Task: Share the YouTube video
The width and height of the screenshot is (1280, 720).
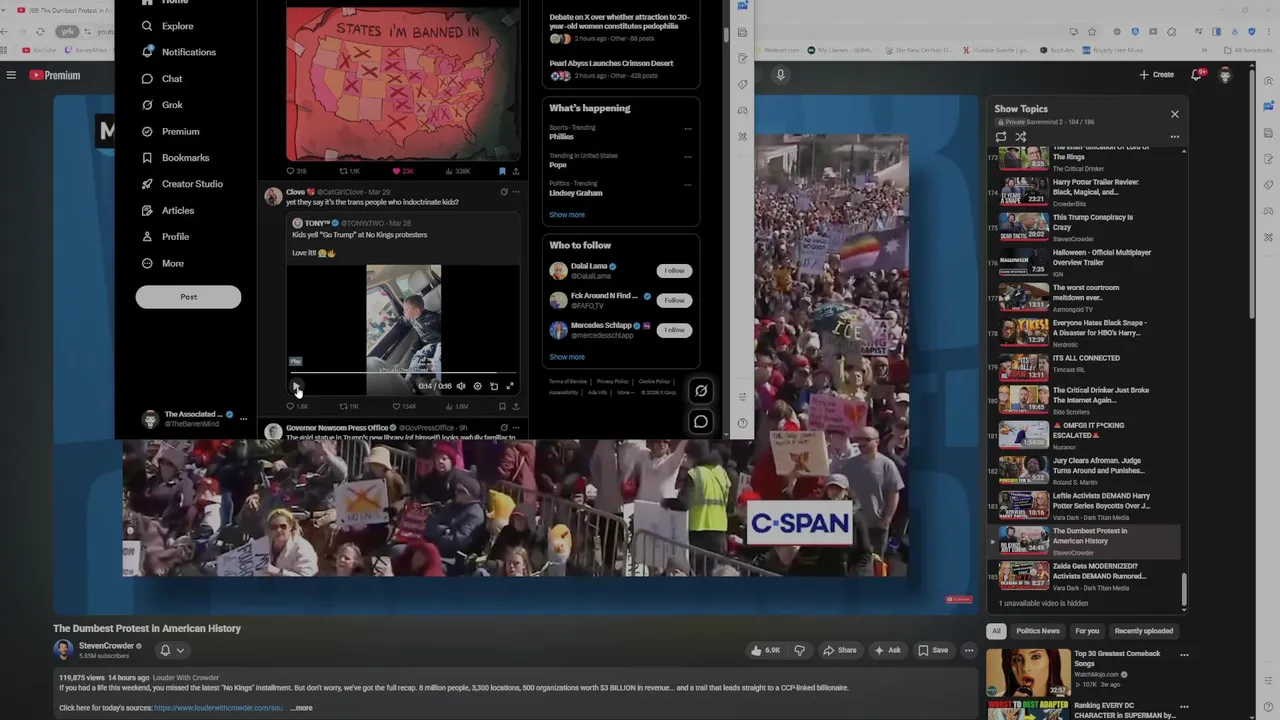Action: coord(839,650)
